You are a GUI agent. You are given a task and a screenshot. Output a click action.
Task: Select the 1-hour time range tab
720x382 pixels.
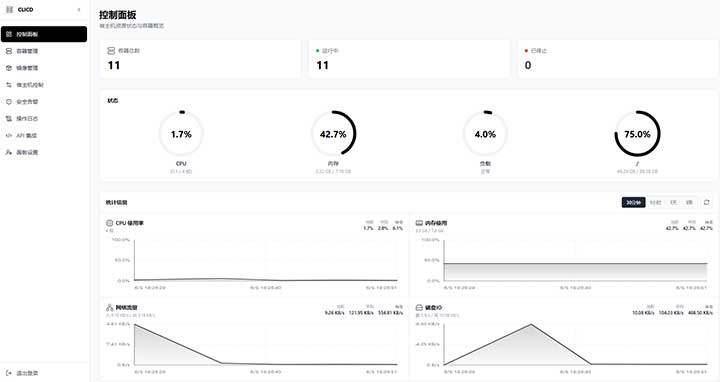click(x=655, y=202)
